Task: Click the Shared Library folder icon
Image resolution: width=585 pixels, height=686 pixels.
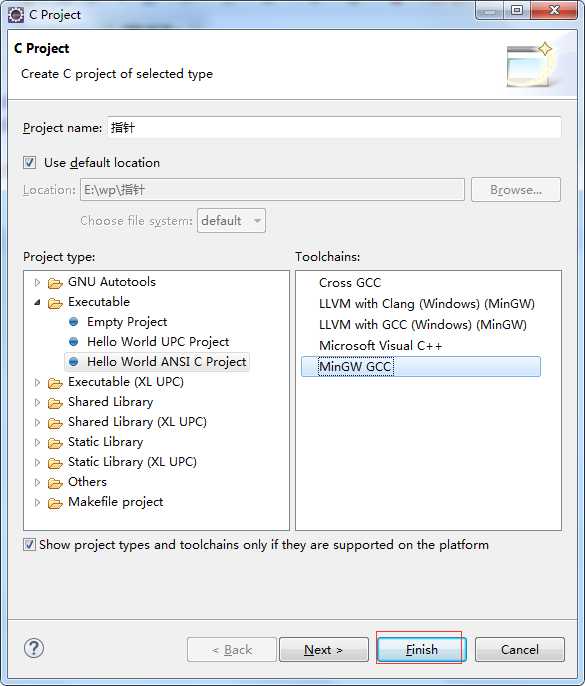Action: click(55, 403)
